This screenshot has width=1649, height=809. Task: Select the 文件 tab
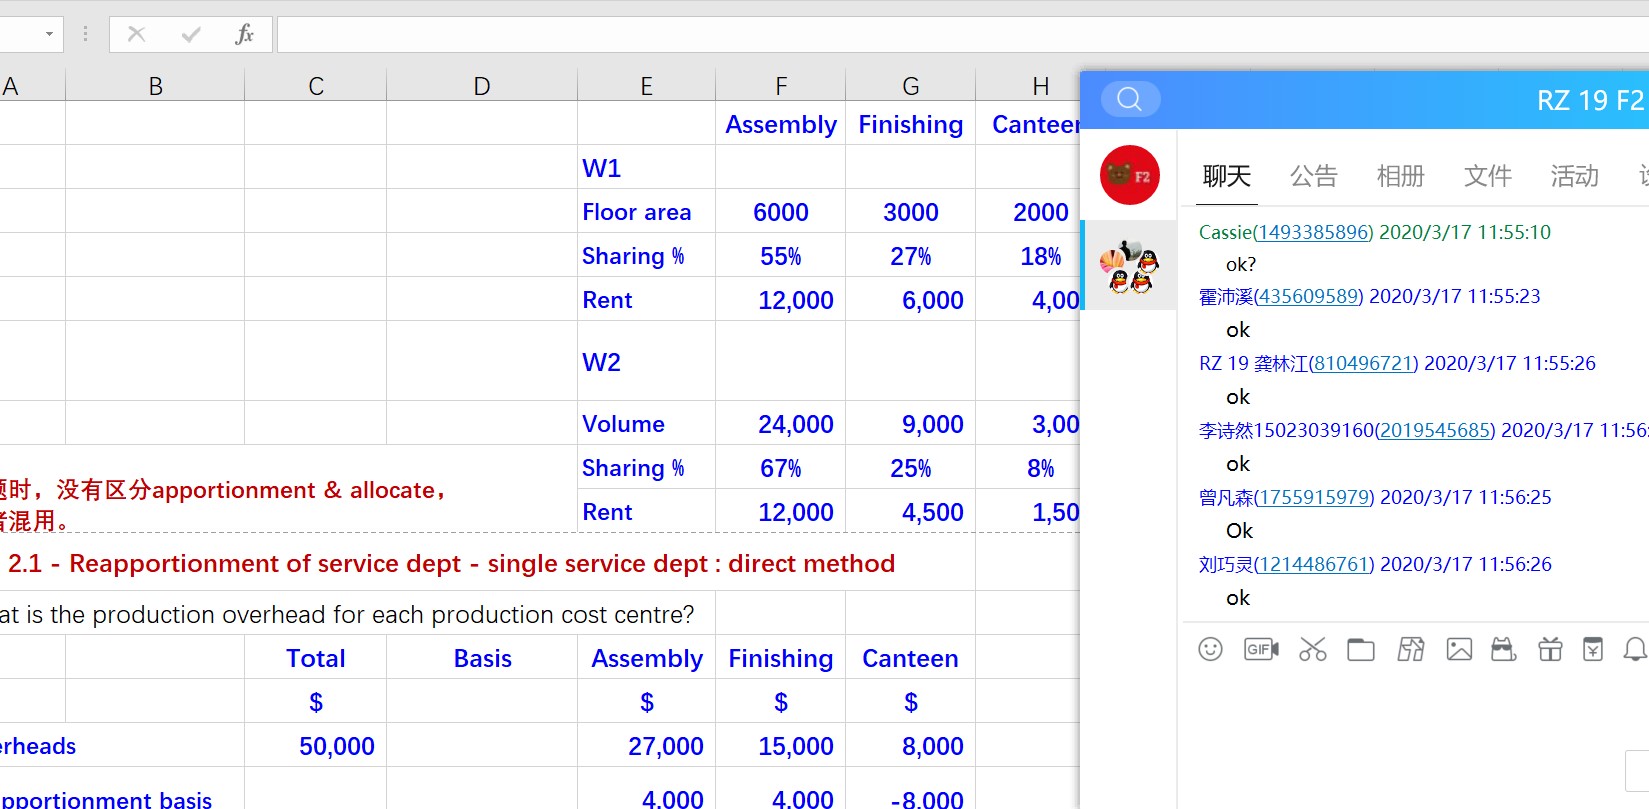click(x=1487, y=177)
